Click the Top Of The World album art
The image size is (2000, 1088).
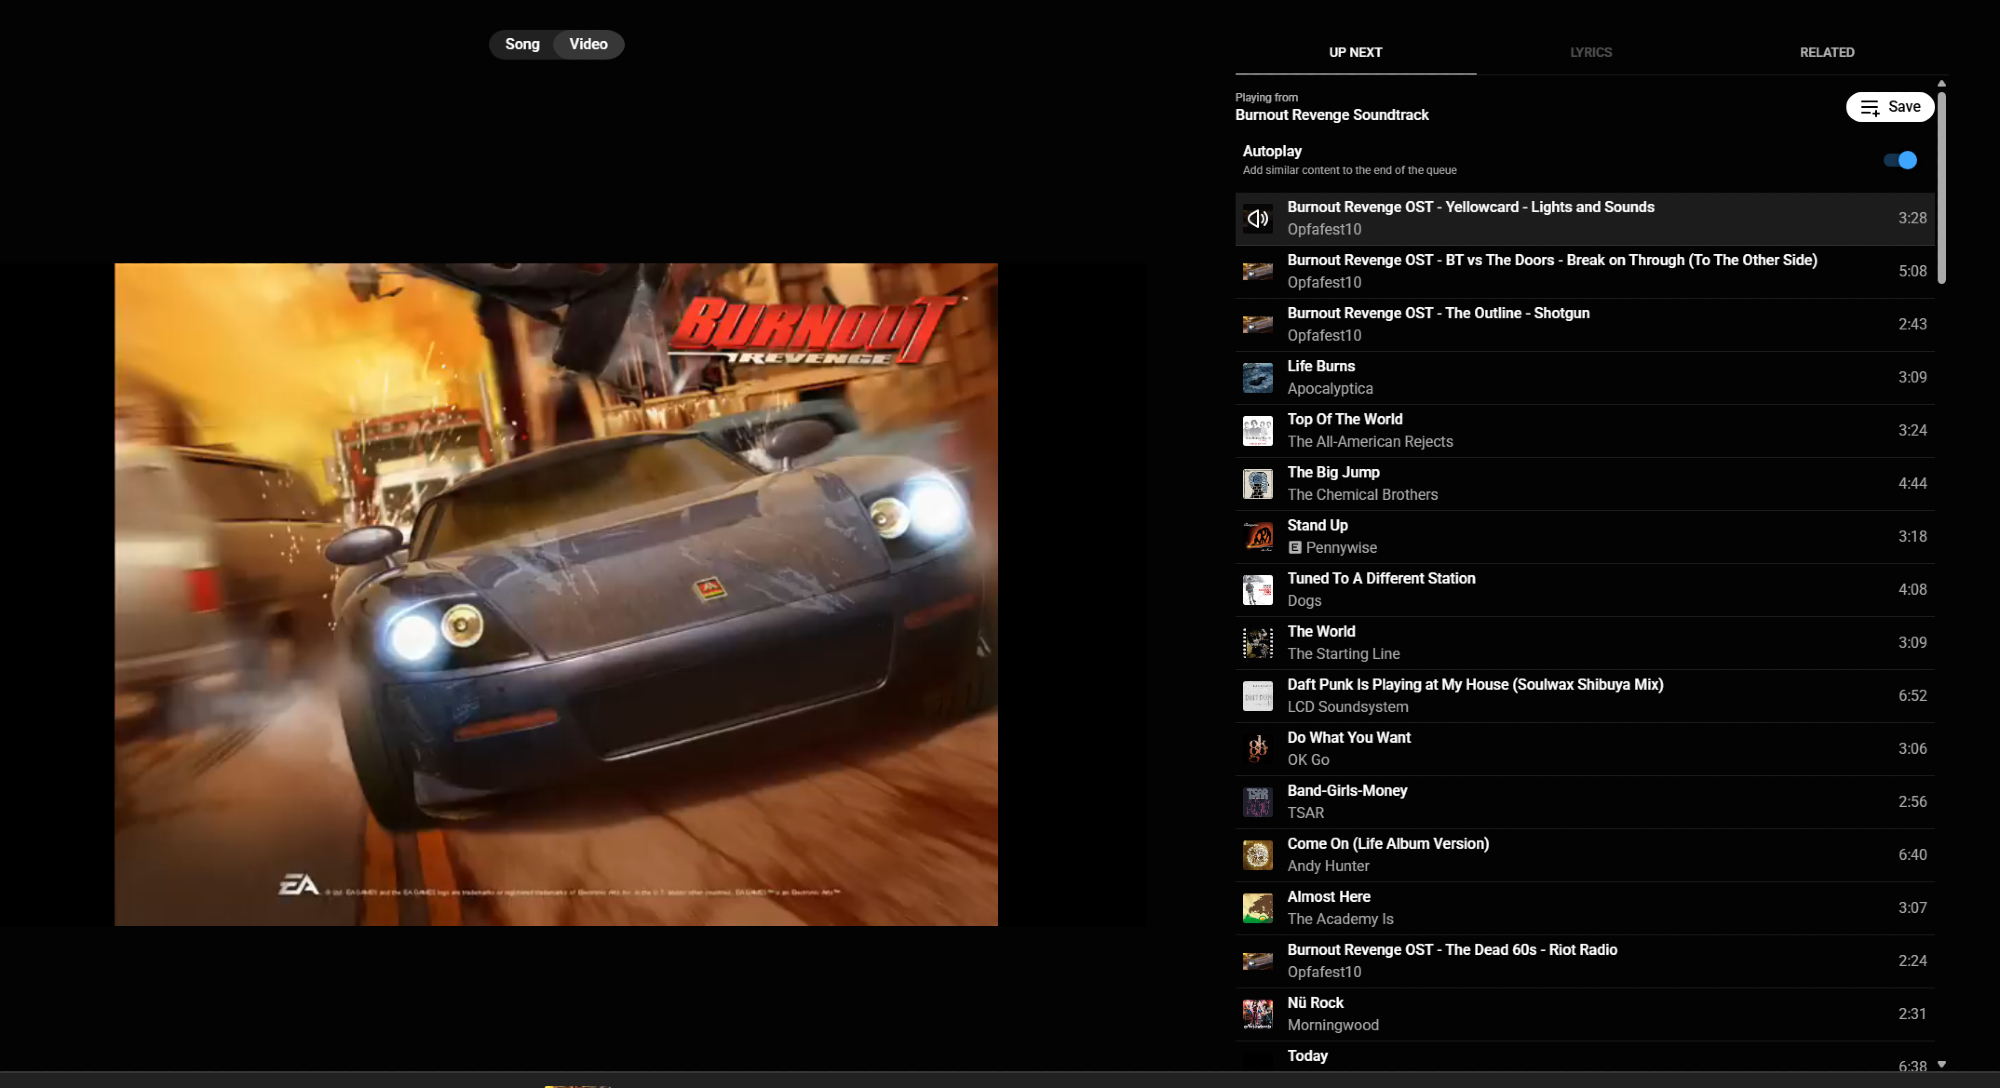tap(1257, 431)
